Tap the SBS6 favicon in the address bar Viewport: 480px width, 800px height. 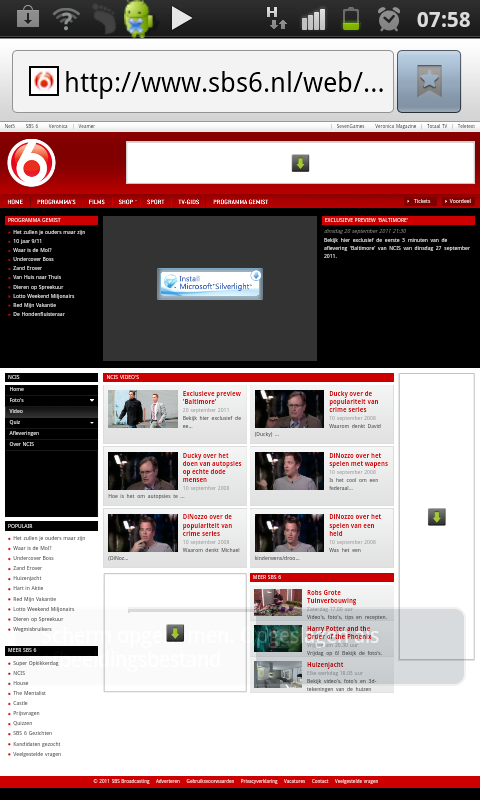(x=43, y=81)
